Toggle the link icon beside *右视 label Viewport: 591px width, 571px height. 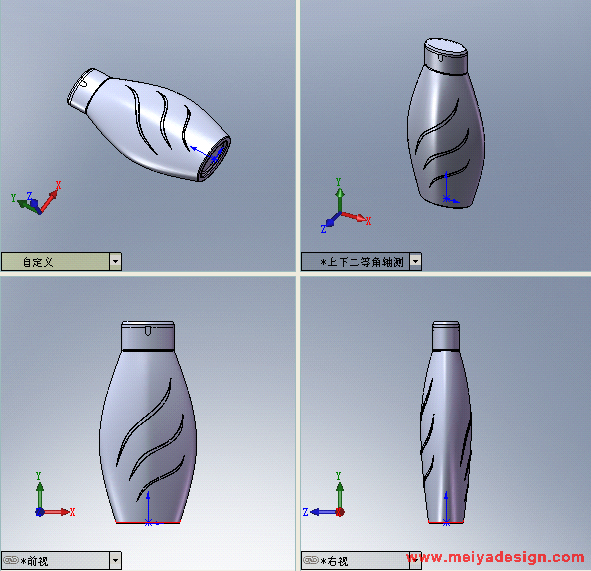tap(311, 560)
